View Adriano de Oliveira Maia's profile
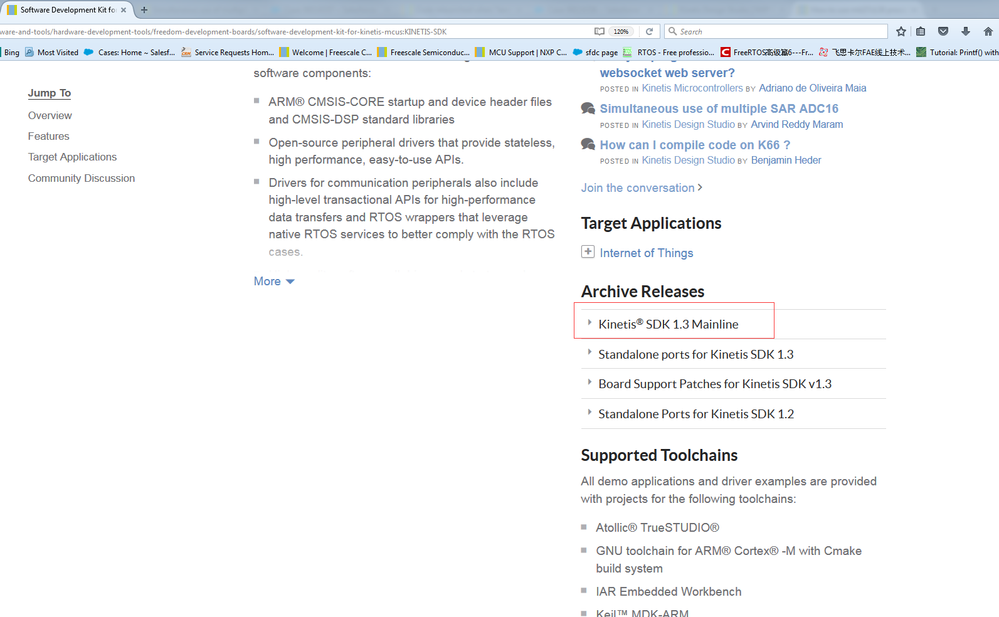 pyautogui.click(x=812, y=88)
